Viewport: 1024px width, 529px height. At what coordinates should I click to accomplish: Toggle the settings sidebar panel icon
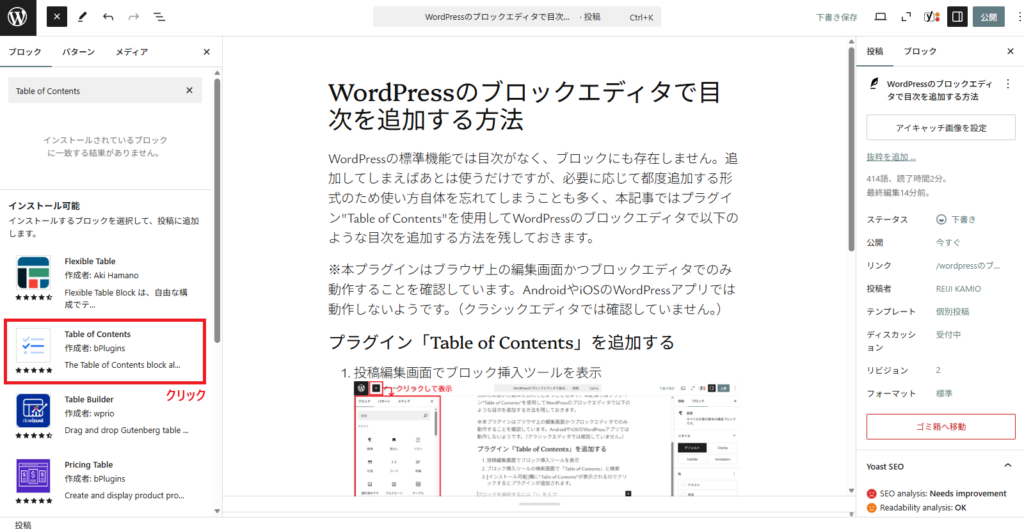click(957, 17)
